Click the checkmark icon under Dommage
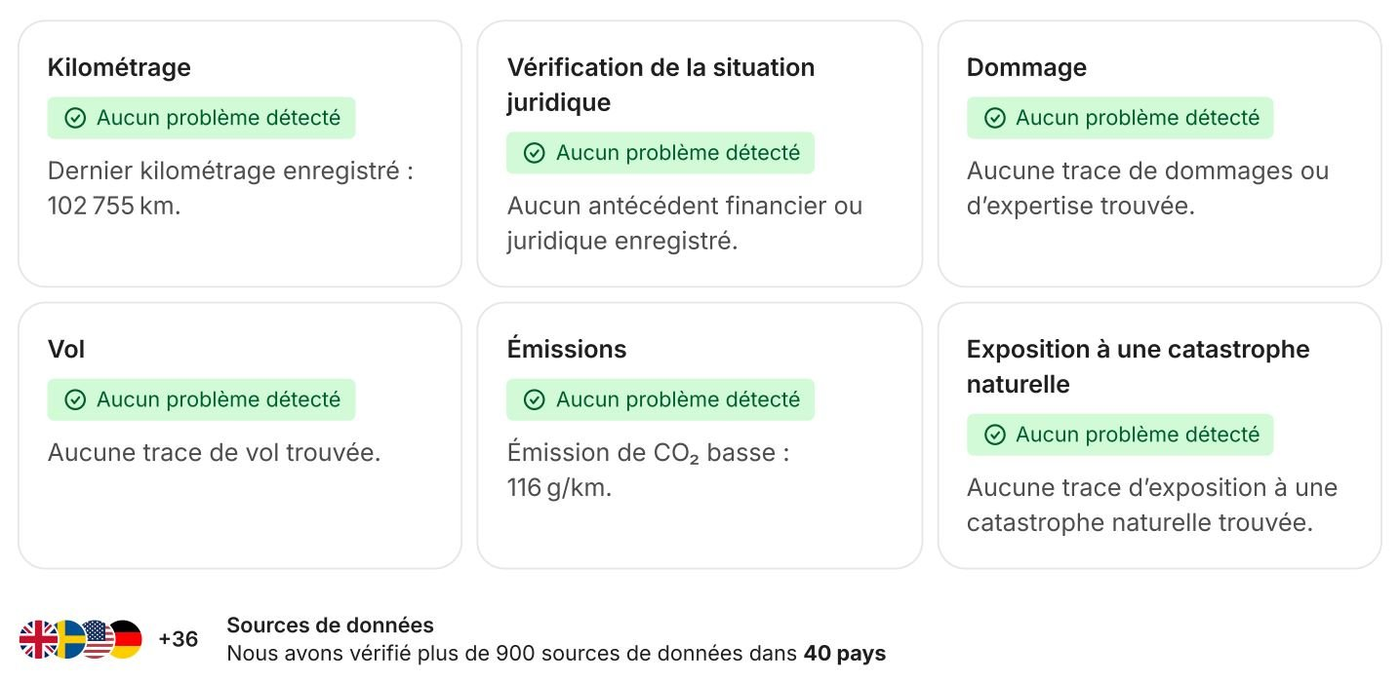 (995, 118)
